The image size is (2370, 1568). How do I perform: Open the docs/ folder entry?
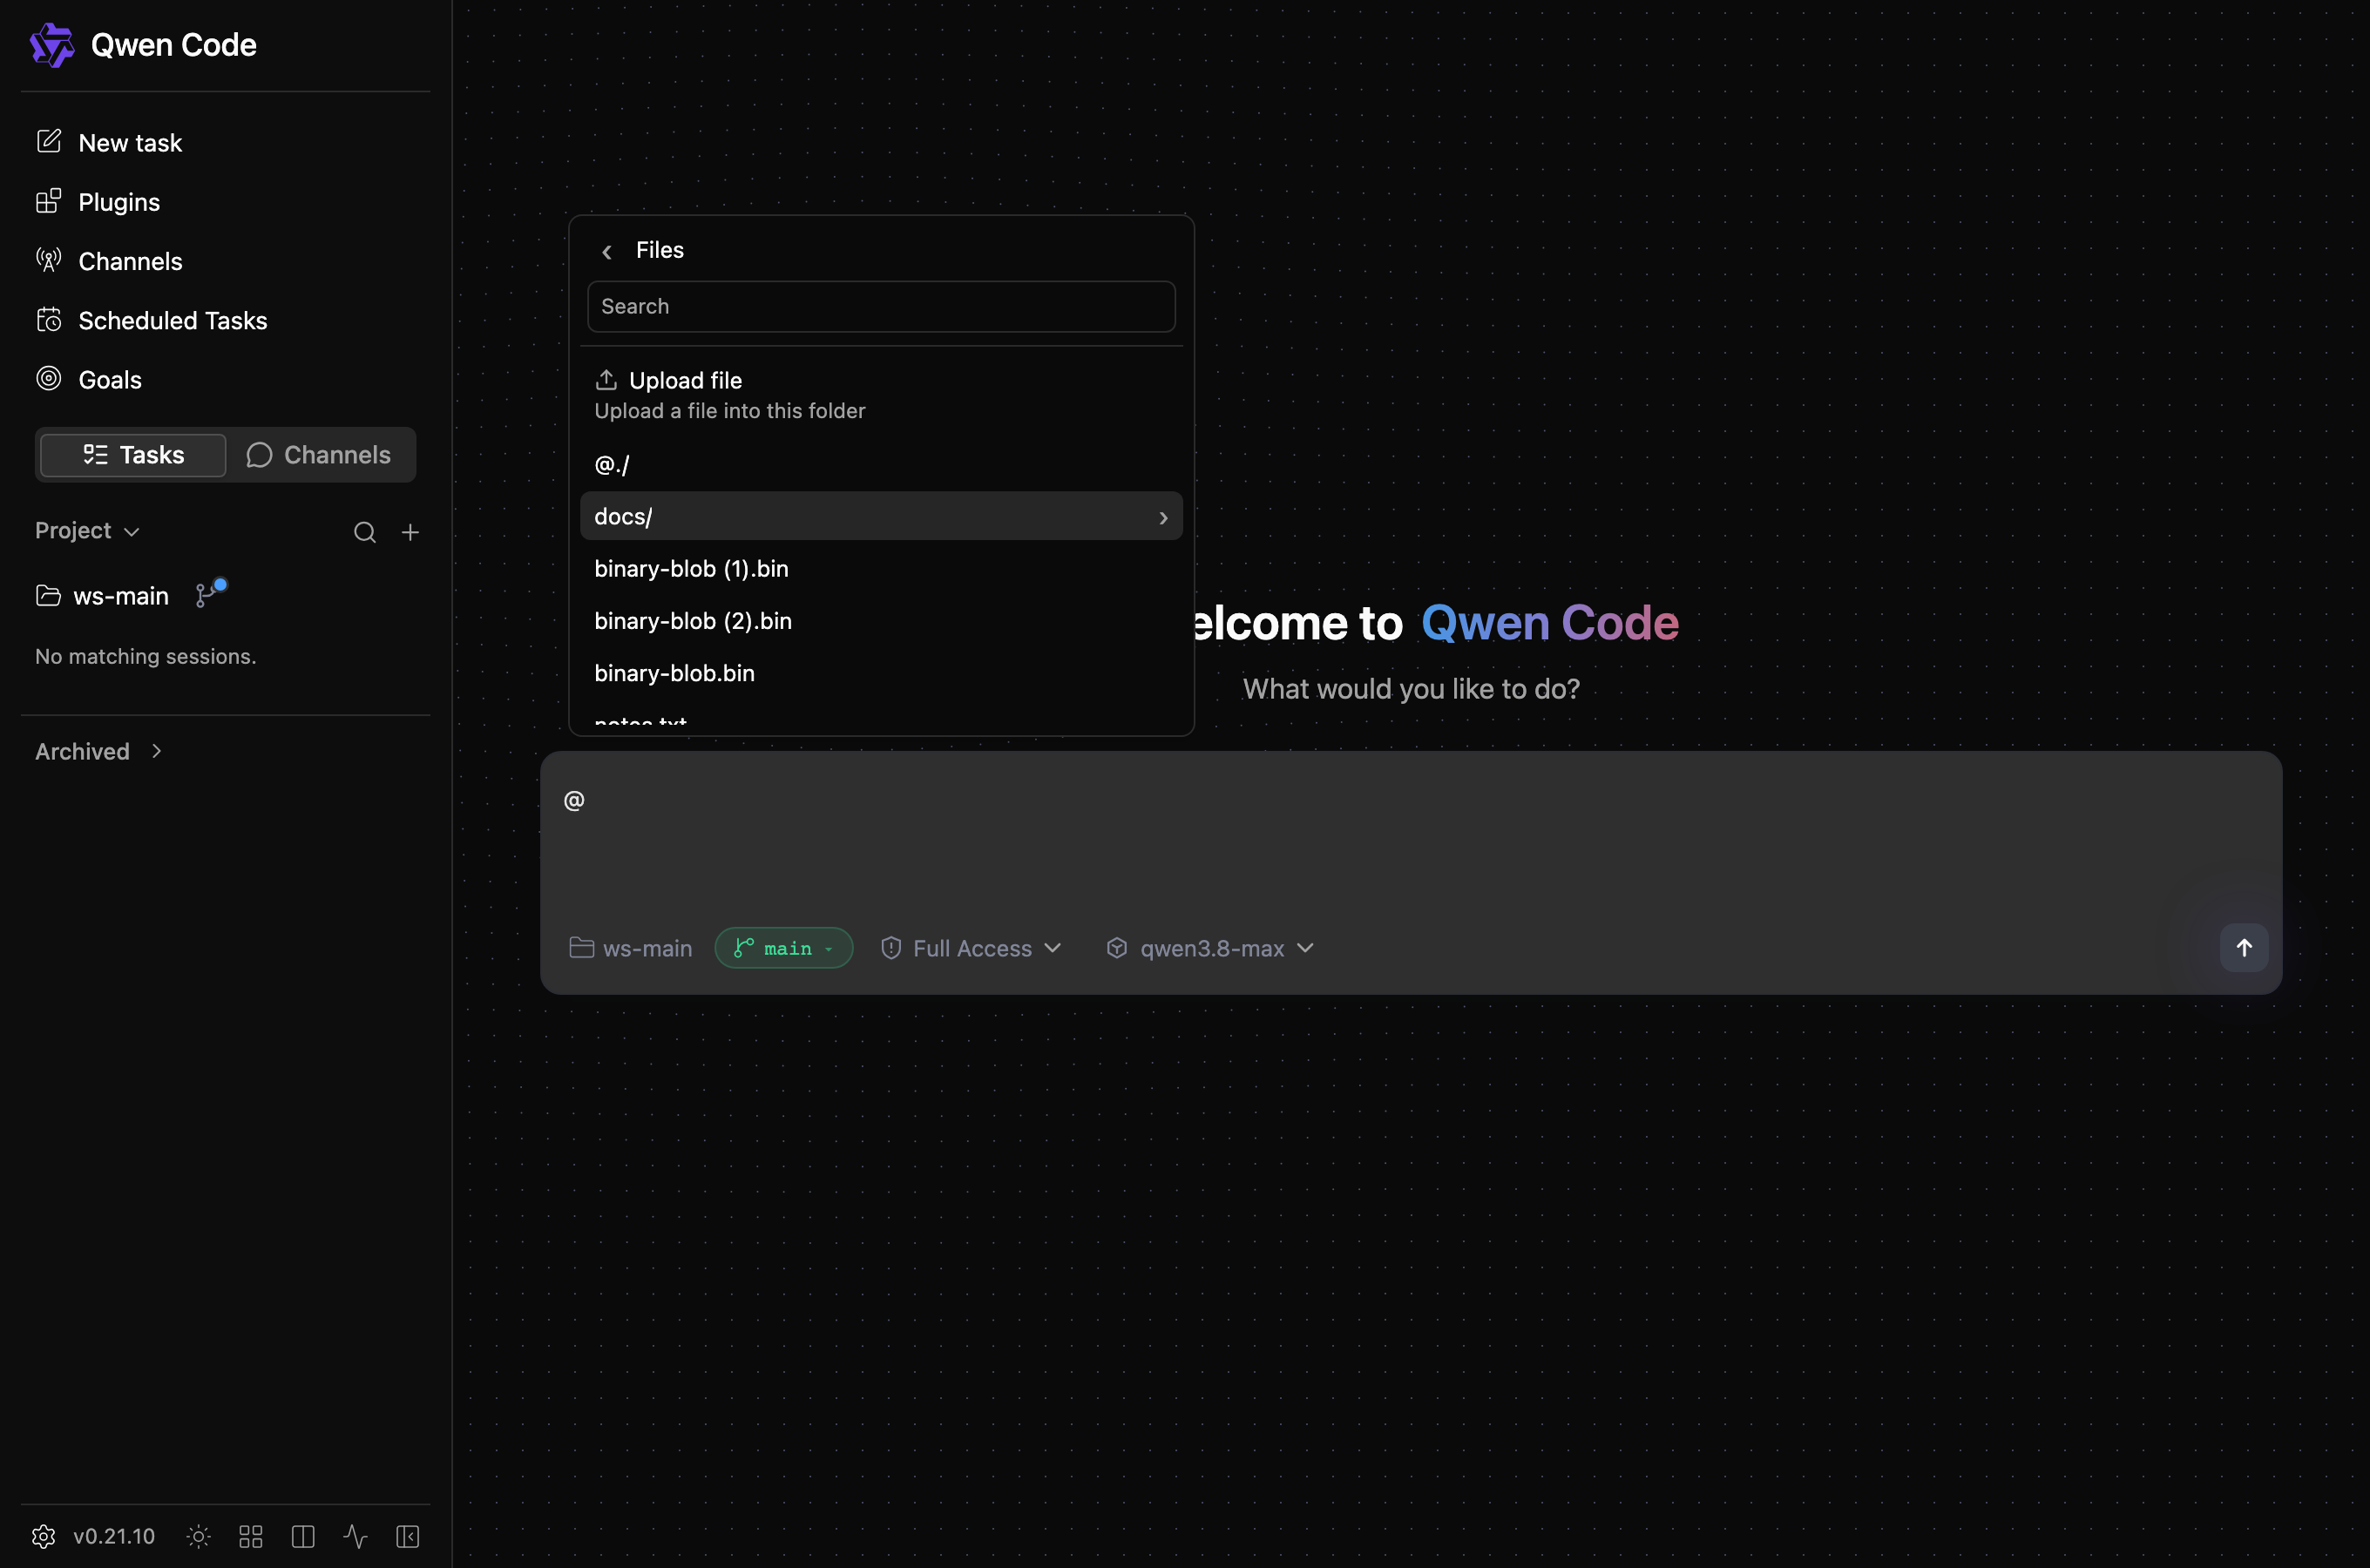(881, 516)
